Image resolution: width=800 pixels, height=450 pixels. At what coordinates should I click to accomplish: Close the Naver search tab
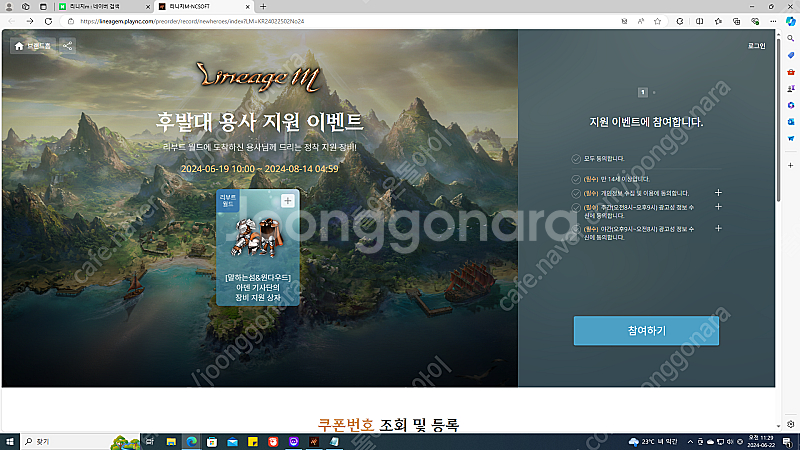pos(148,7)
